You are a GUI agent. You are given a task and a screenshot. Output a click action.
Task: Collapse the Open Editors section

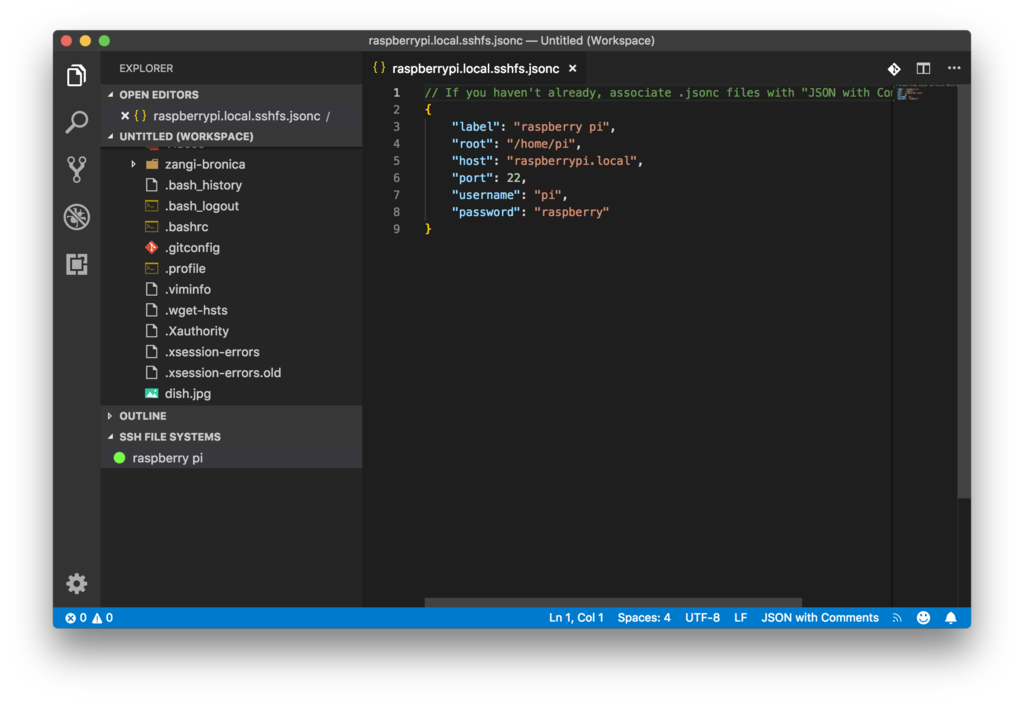tap(110, 95)
